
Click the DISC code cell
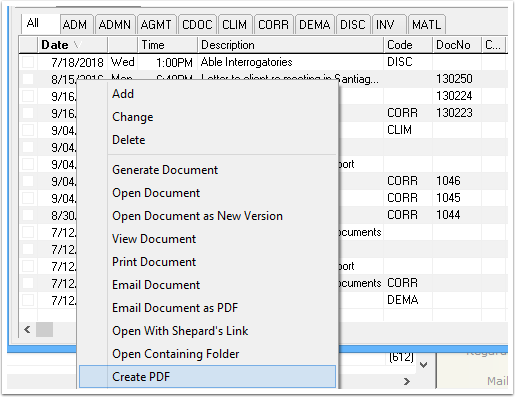[x=408, y=62]
